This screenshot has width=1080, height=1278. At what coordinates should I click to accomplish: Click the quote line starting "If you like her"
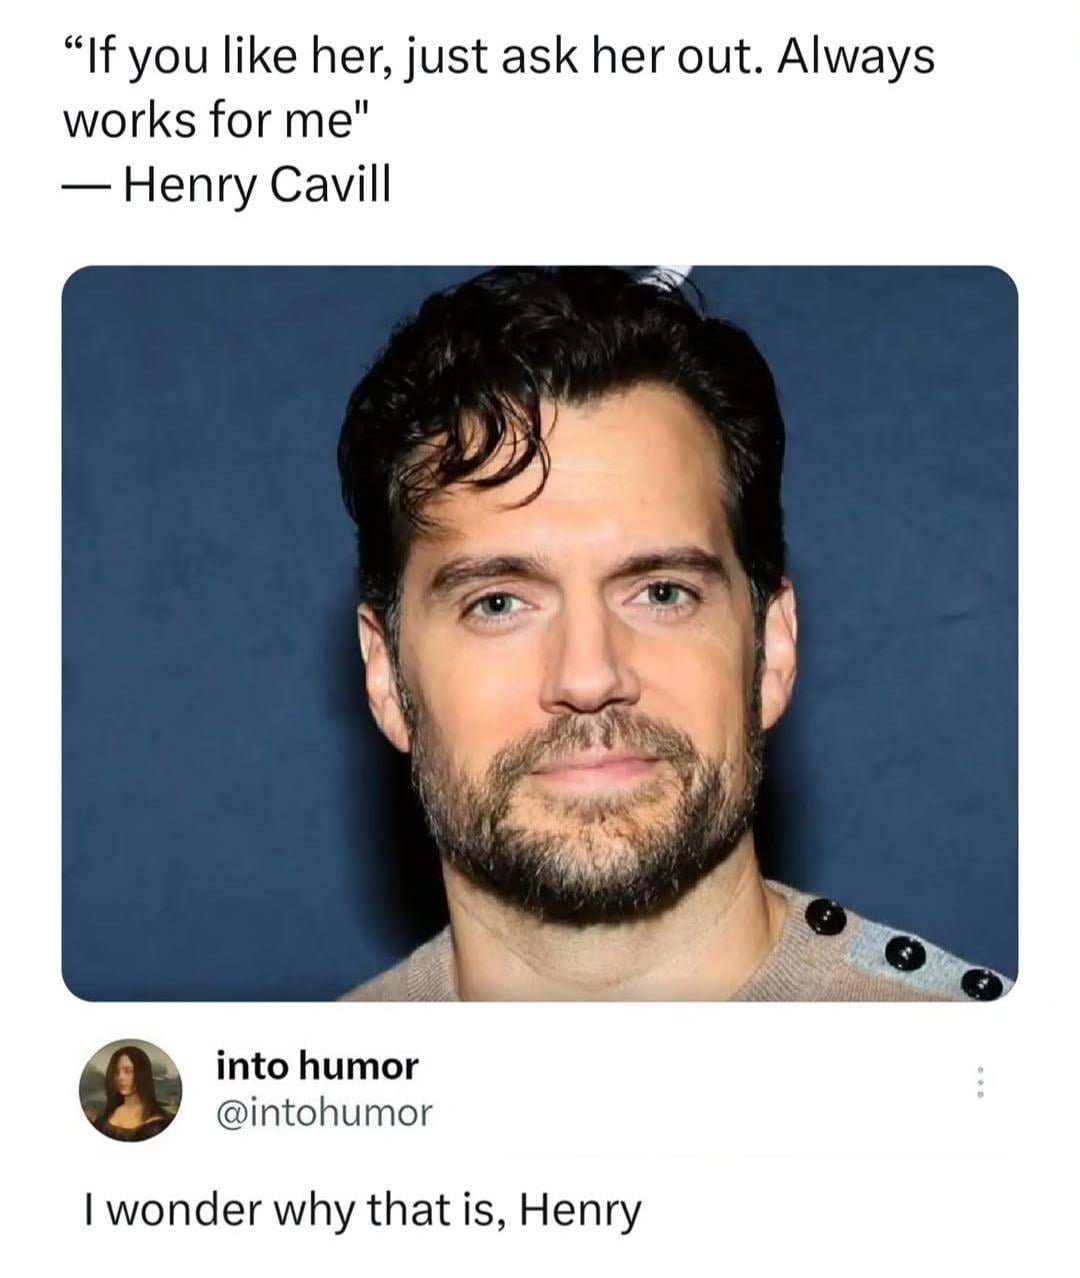(x=499, y=59)
